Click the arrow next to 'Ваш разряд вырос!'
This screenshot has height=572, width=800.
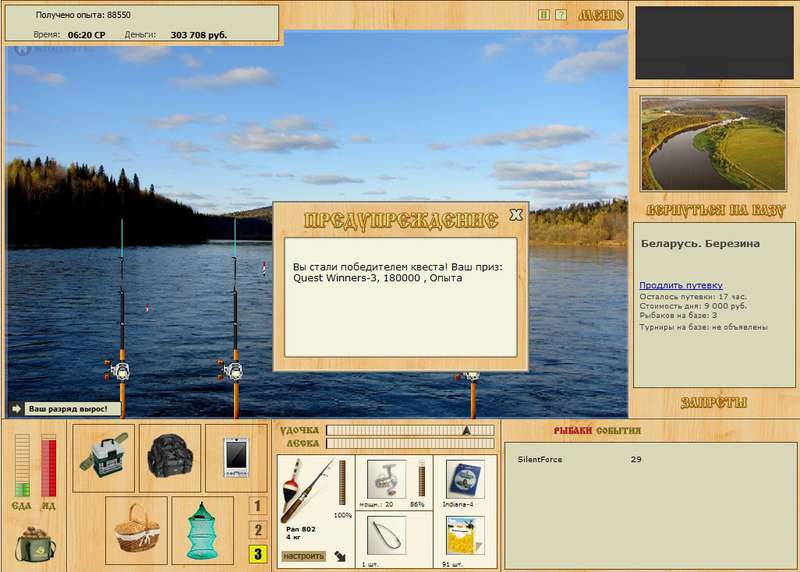pyautogui.click(x=16, y=409)
